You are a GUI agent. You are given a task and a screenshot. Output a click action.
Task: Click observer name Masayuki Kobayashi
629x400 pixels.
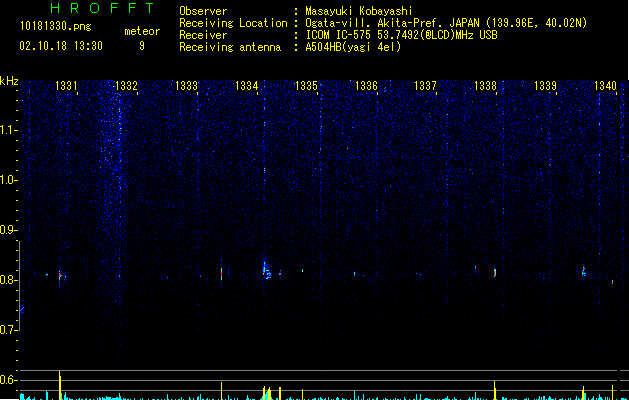(x=359, y=11)
